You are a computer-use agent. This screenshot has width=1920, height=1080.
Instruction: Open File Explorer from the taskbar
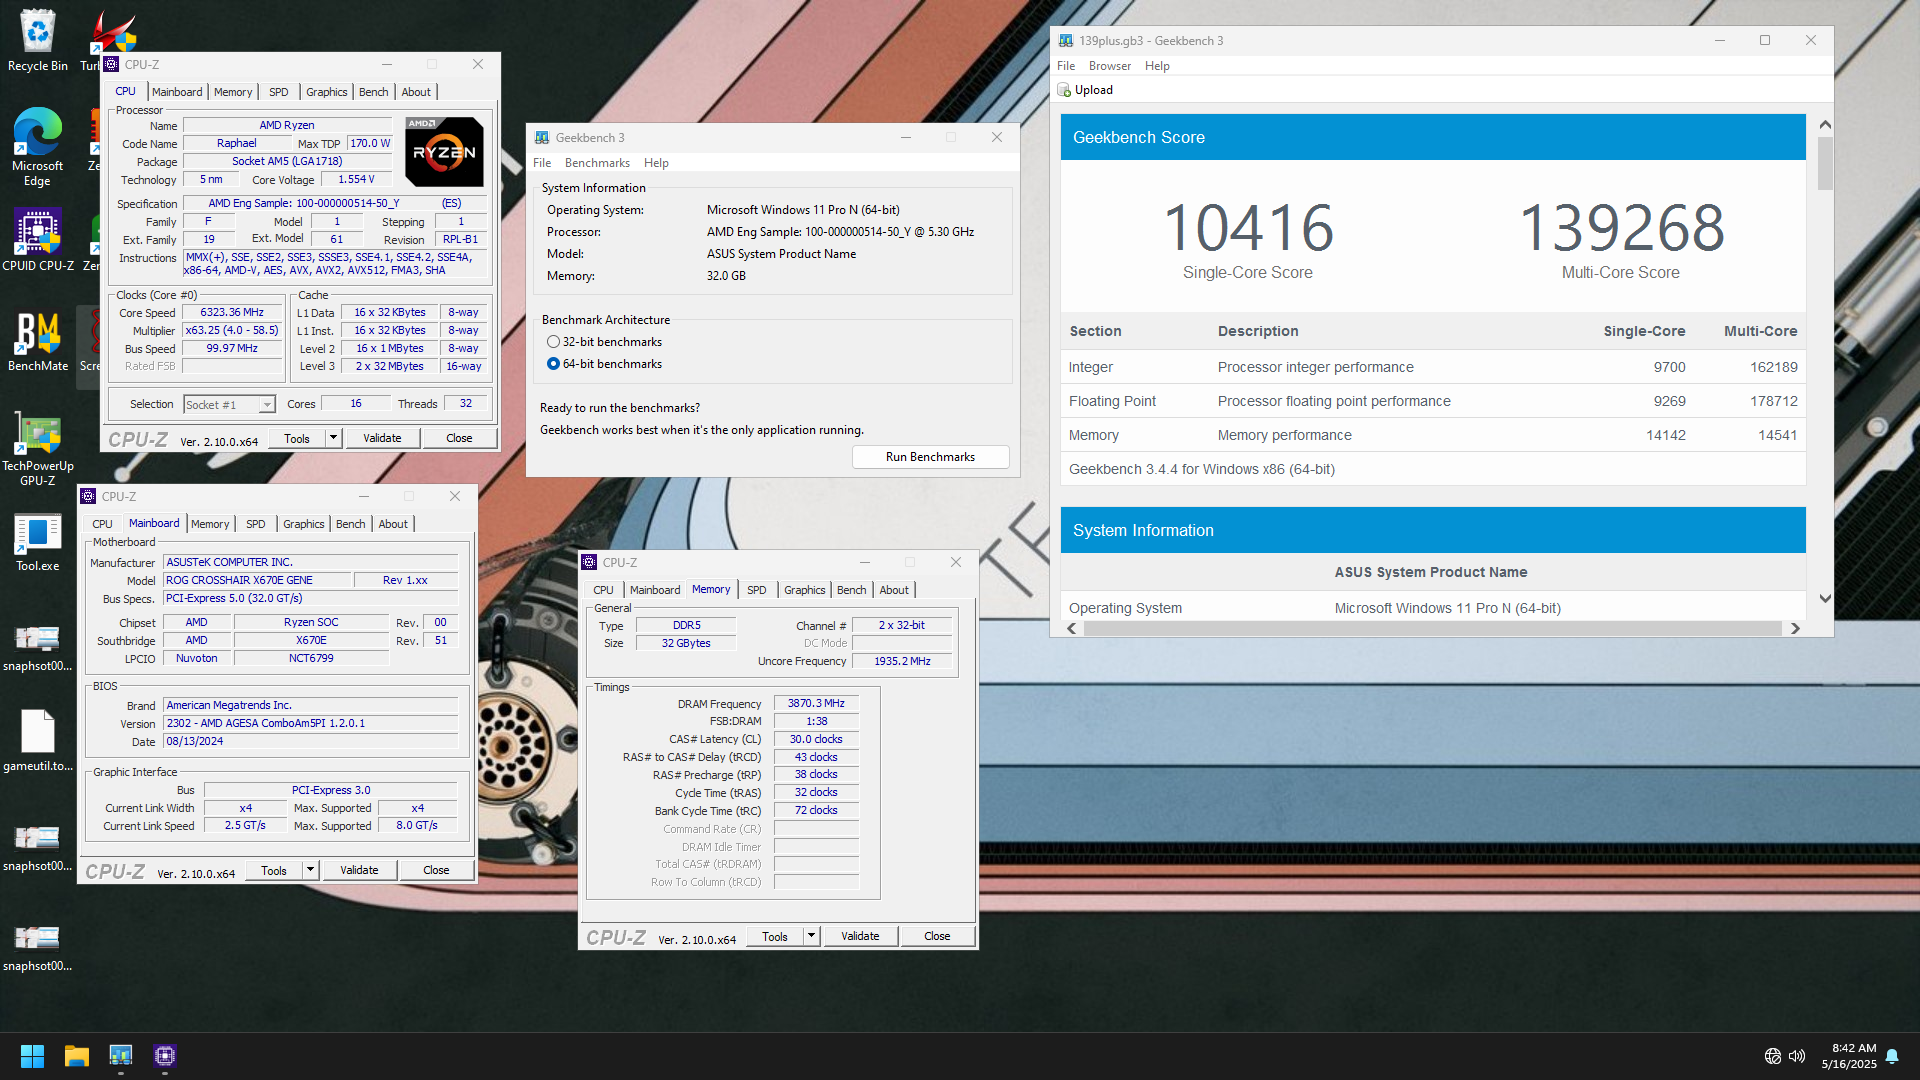[77, 1056]
